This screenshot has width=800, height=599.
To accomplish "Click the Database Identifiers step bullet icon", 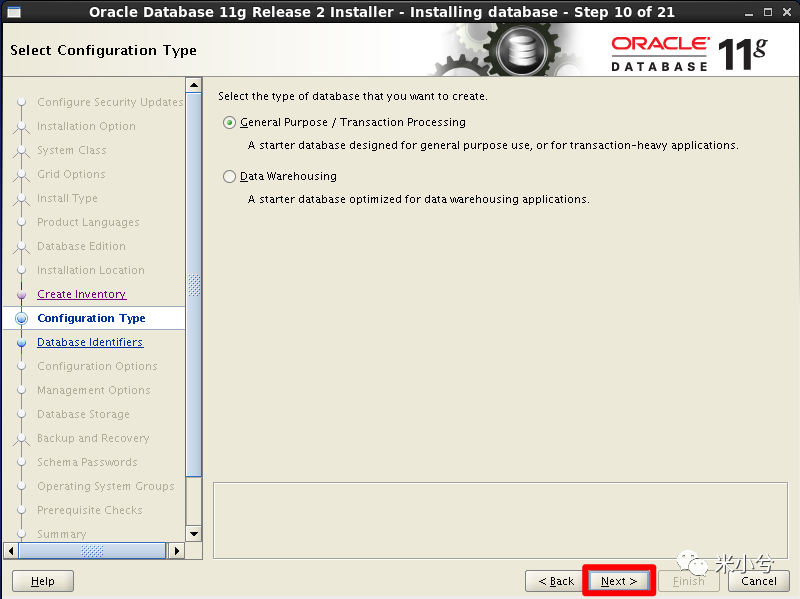I will click(21, 342).
